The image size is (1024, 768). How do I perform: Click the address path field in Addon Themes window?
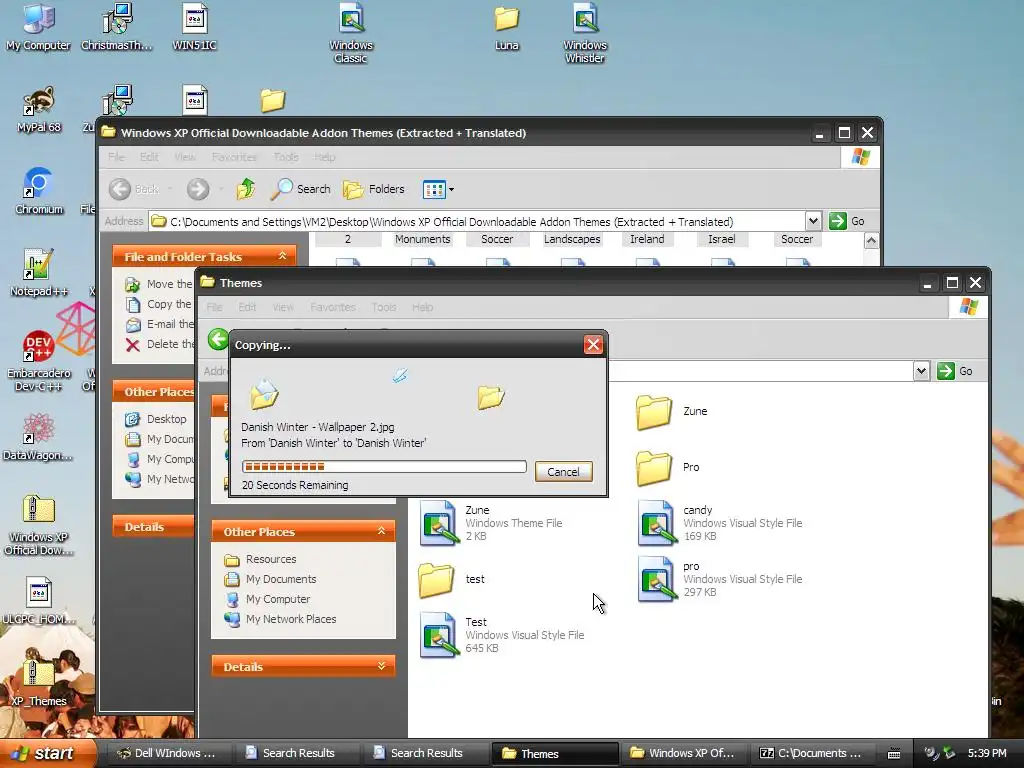(x=477, y=221)
